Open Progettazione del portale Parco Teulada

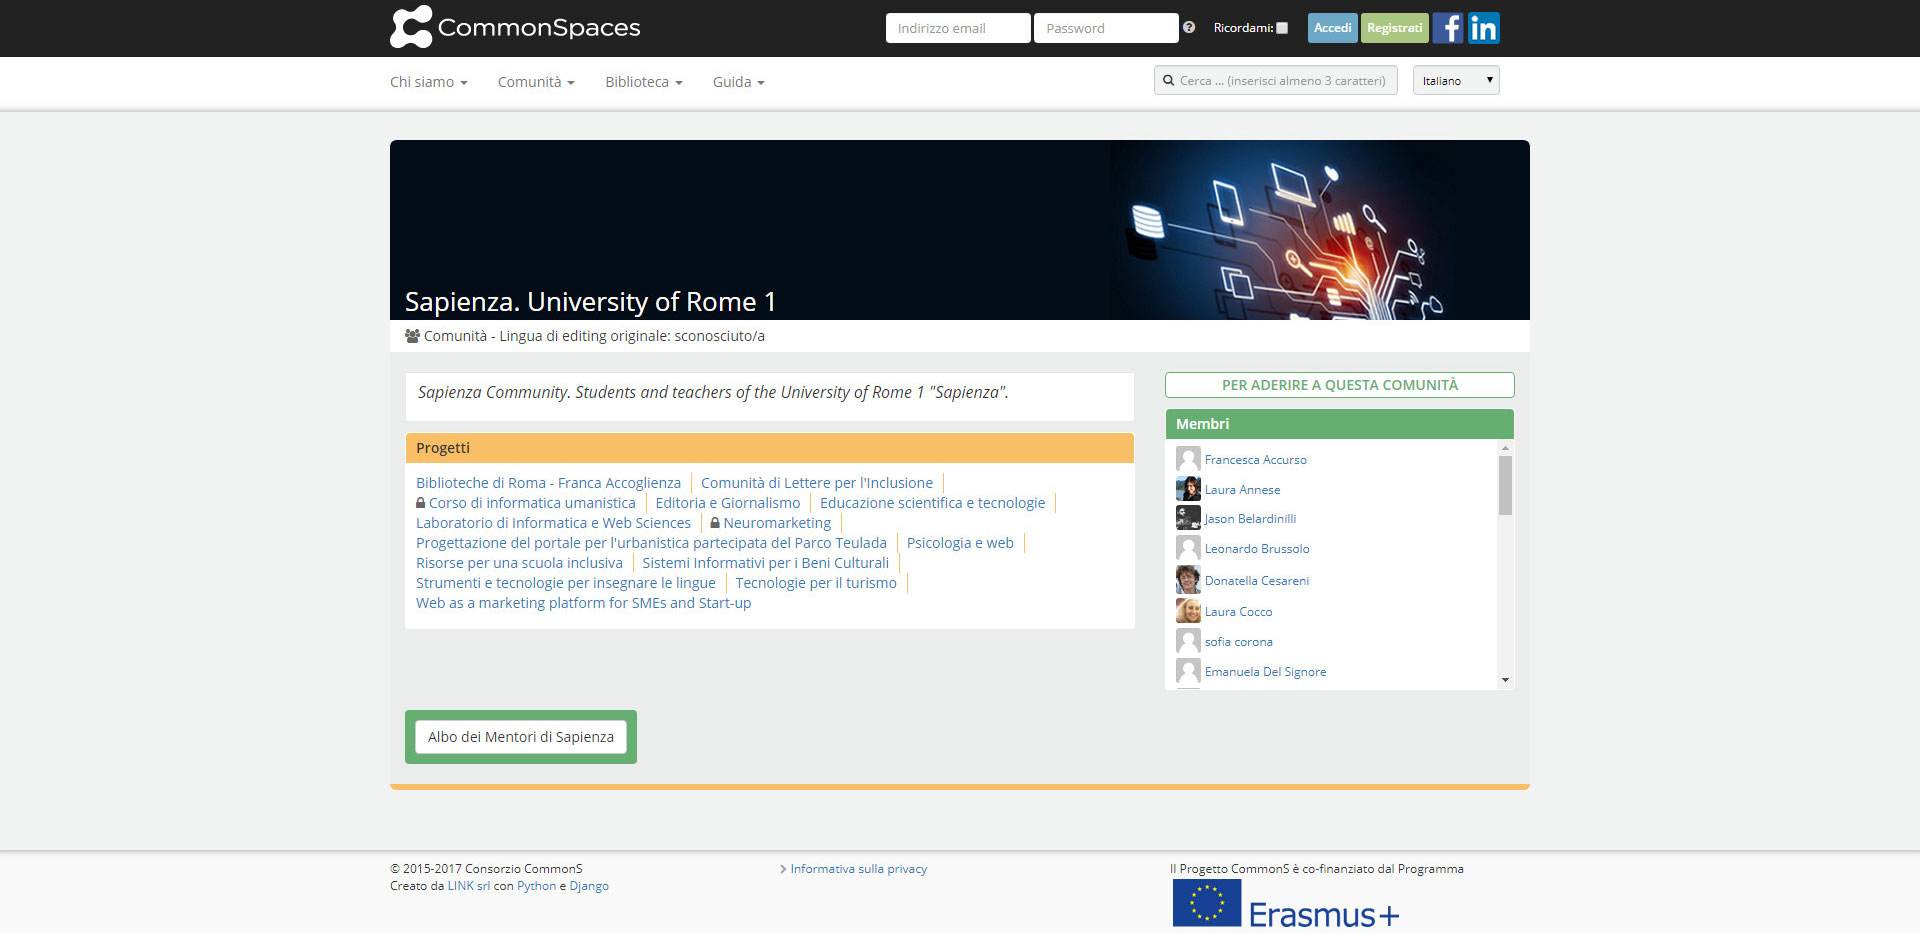click(651, 543)
